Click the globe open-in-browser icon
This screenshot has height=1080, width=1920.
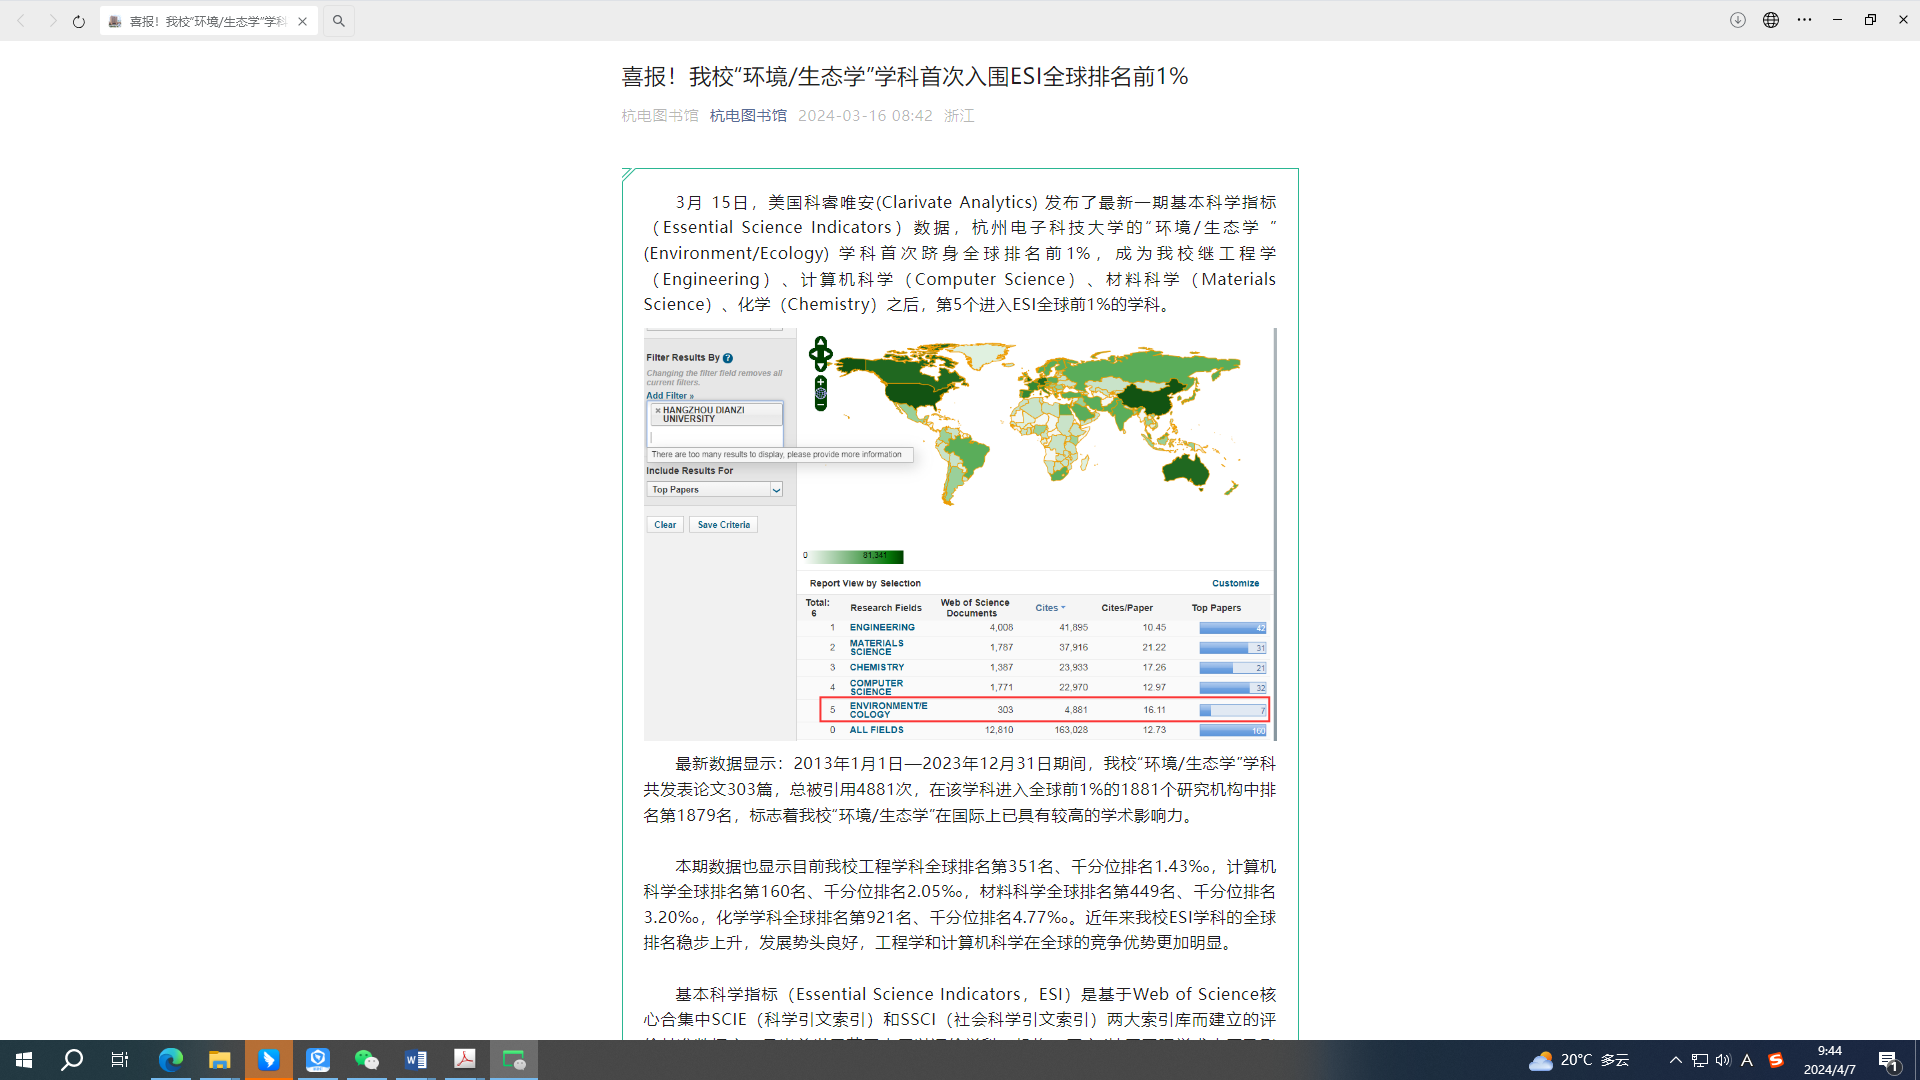(x=1771, y=20)
